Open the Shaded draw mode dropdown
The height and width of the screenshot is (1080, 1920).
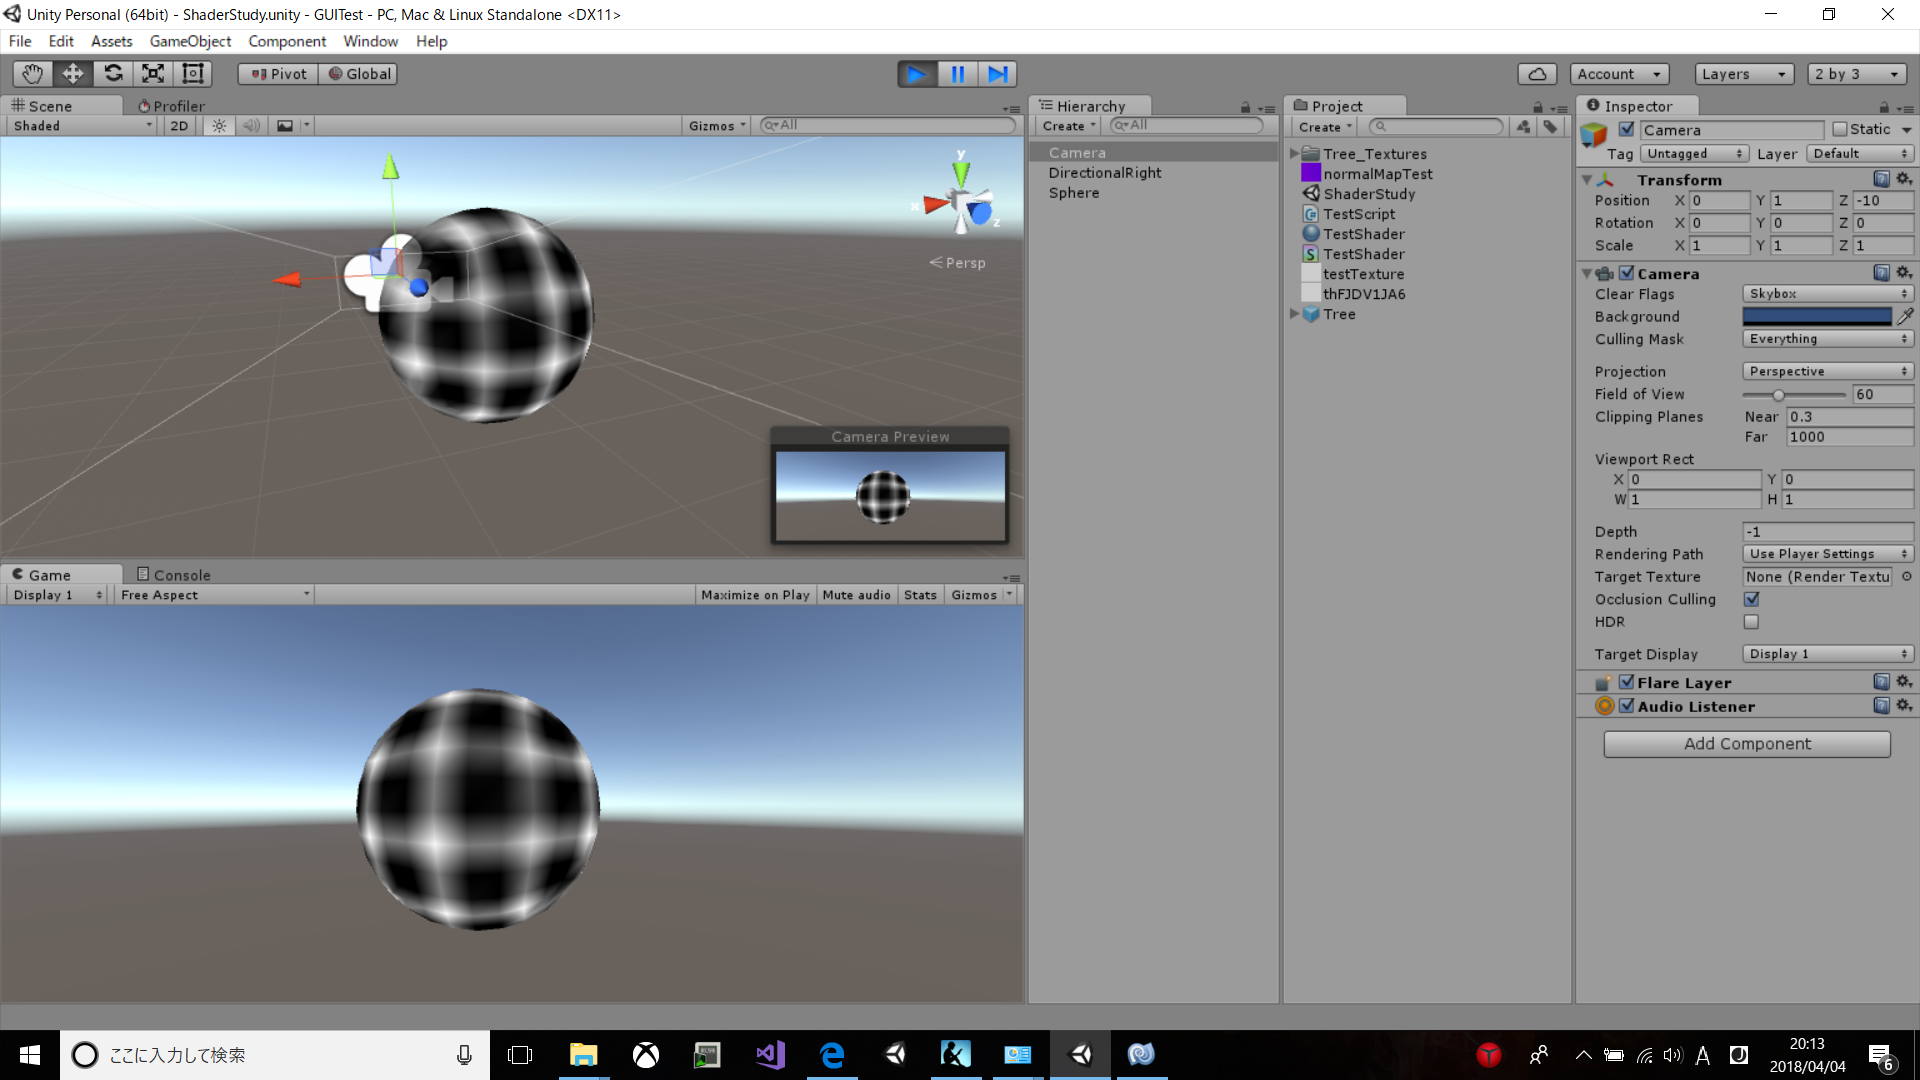tap(81, 126)
